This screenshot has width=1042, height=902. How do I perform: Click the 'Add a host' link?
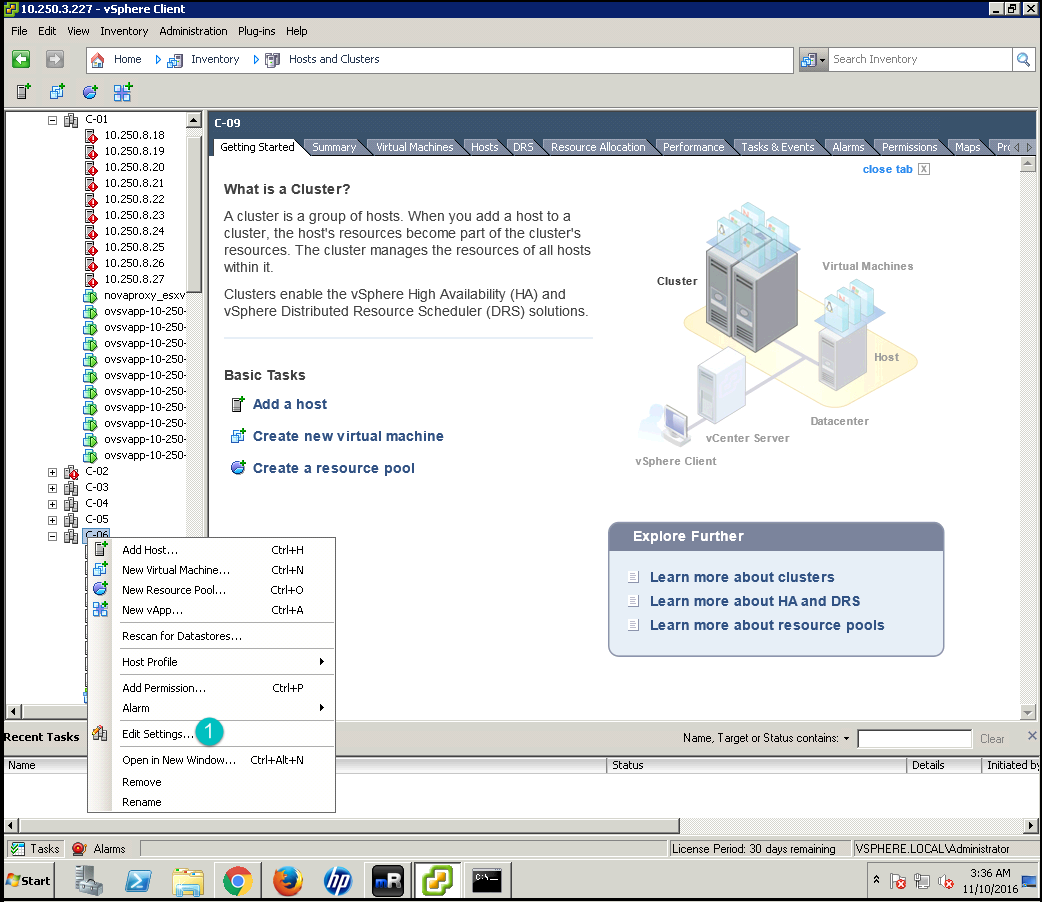[x=289, y=404]
